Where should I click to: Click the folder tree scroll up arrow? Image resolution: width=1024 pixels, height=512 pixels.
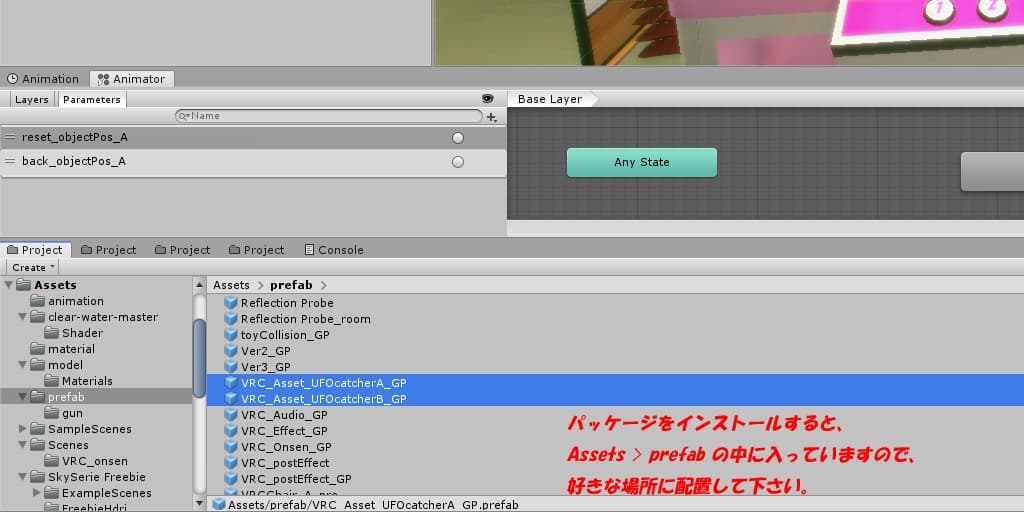(199, 285)
